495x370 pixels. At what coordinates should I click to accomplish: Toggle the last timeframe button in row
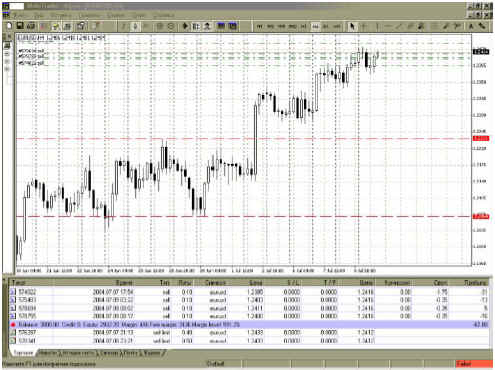(x=337, y=26)
